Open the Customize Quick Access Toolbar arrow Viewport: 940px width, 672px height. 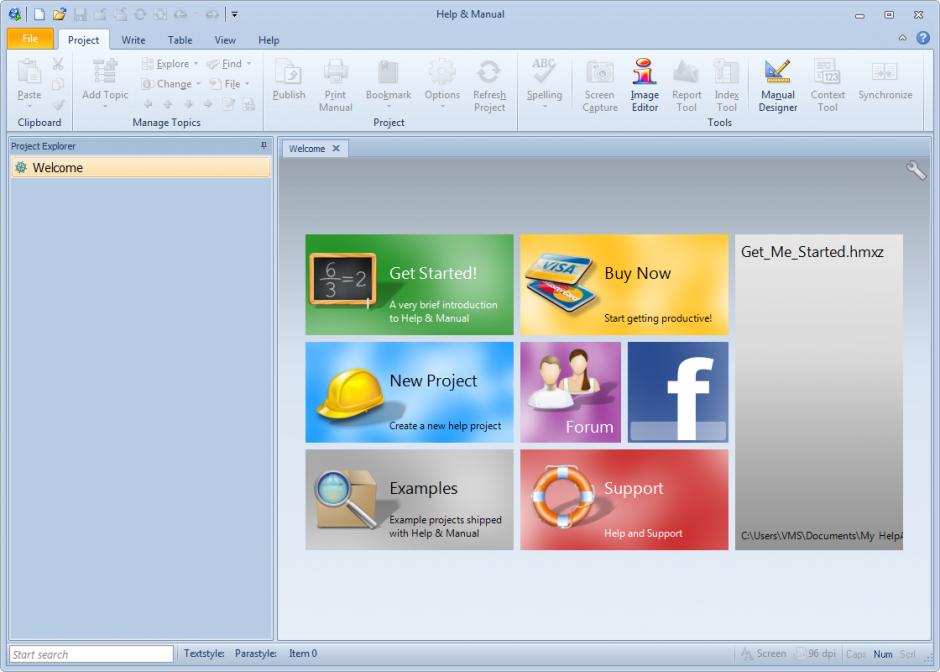click(234, 14)
